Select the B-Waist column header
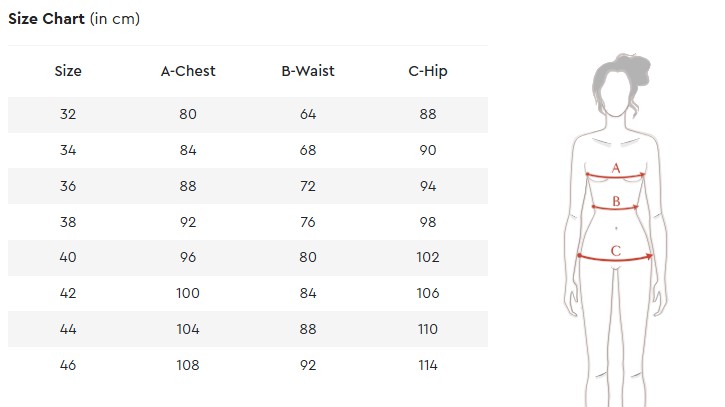 (x=308, y=71)
